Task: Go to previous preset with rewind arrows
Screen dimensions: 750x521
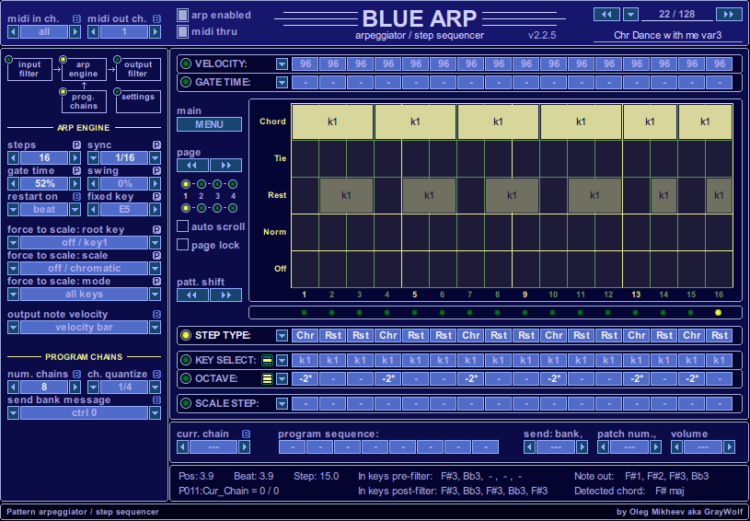Action: (607, 14)
